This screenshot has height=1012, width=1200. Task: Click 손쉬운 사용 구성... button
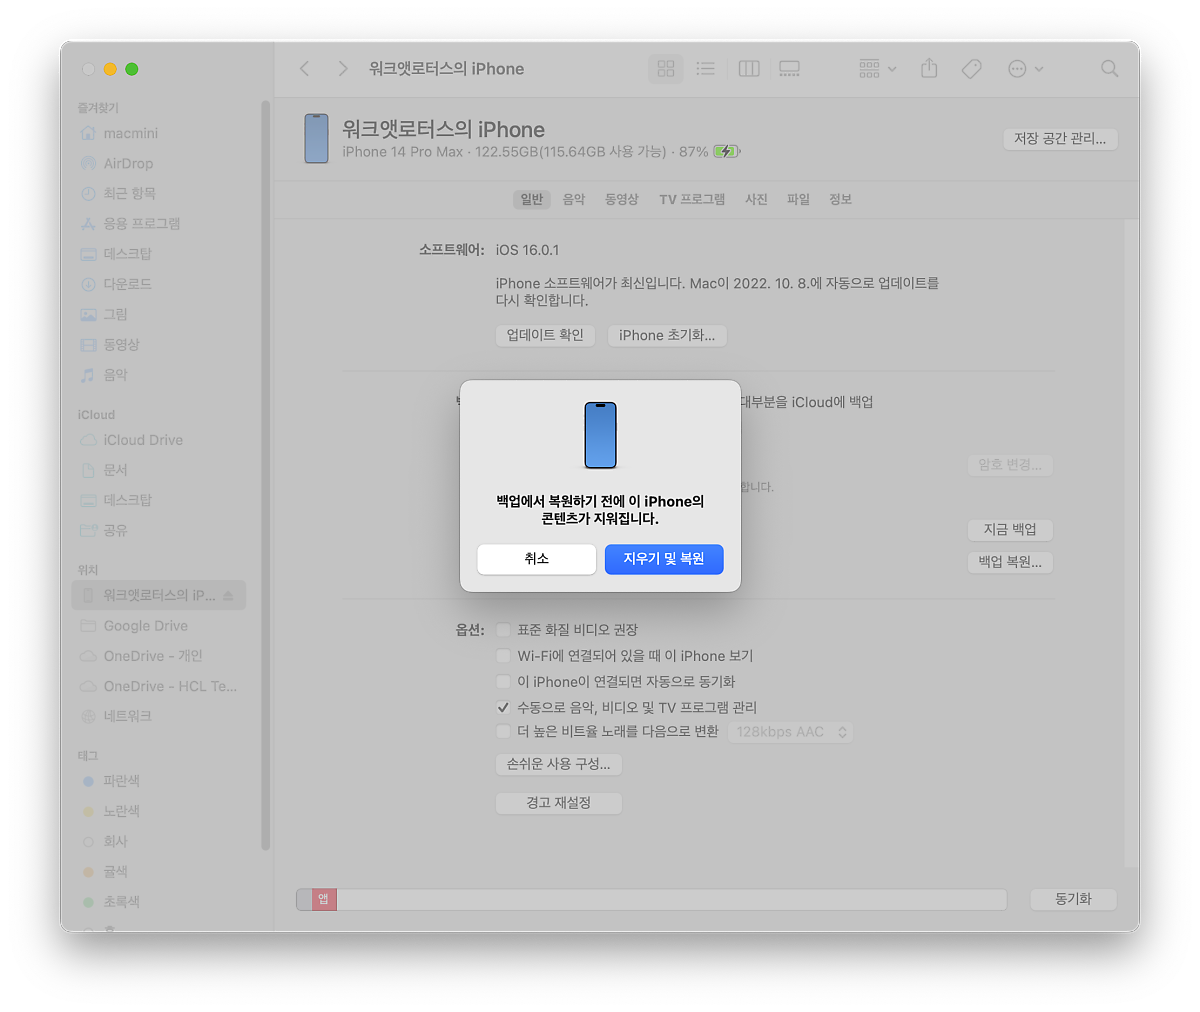pos(559,764)
